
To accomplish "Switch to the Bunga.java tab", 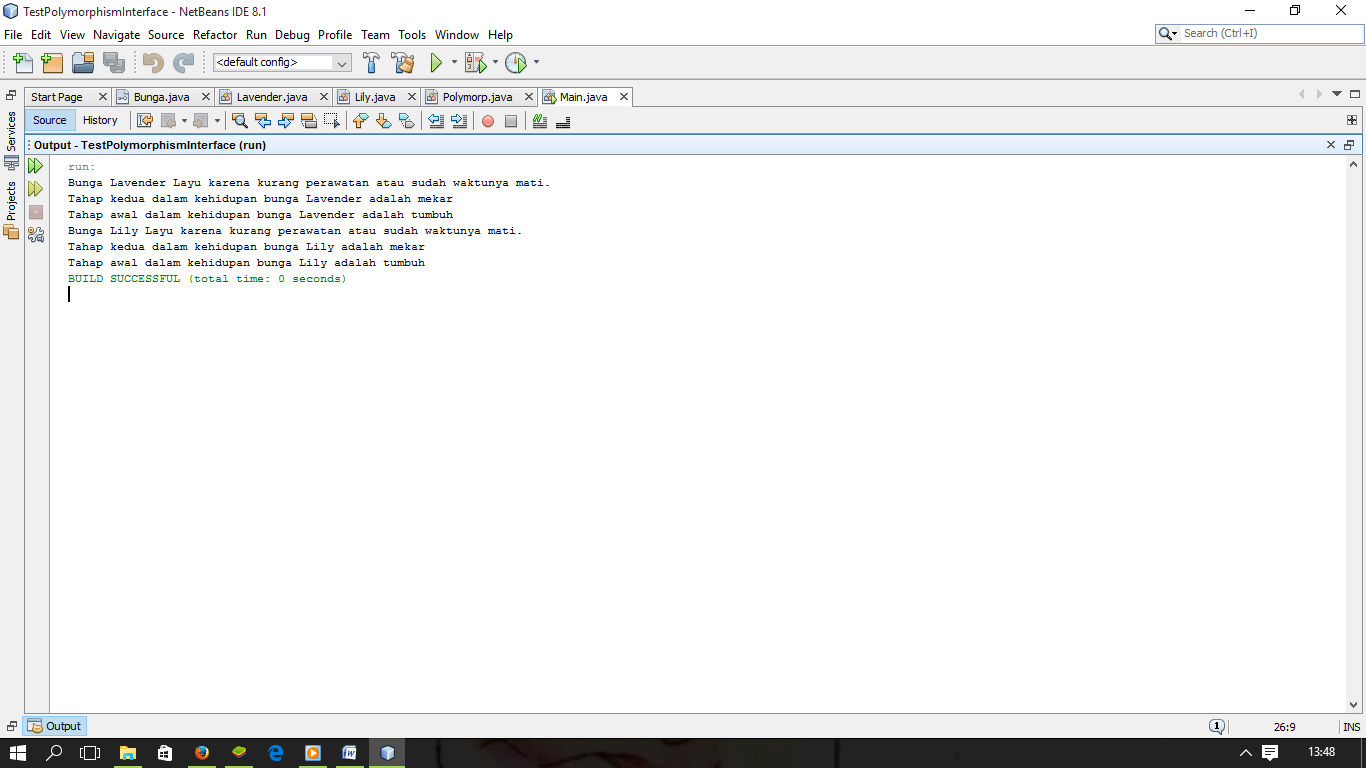I will (162, 97).
